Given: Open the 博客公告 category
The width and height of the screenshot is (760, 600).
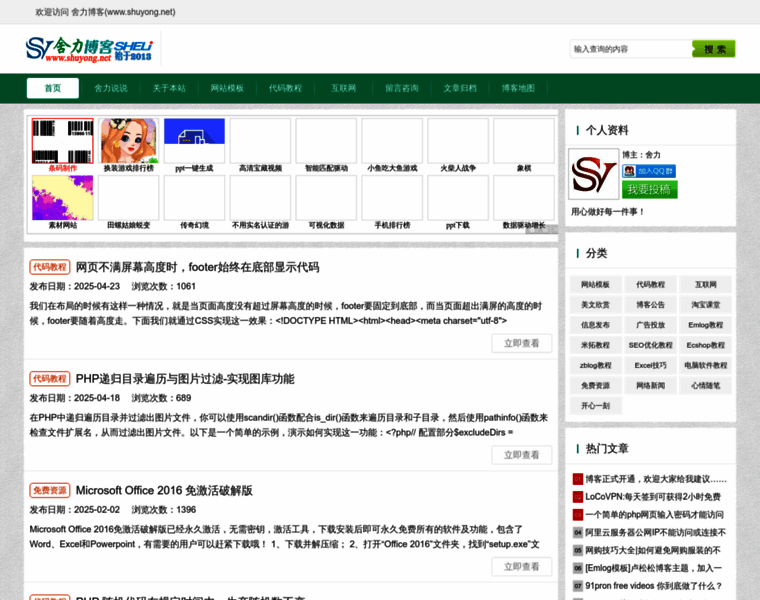Looking at the screenshot, I should (x=650, y=305).
